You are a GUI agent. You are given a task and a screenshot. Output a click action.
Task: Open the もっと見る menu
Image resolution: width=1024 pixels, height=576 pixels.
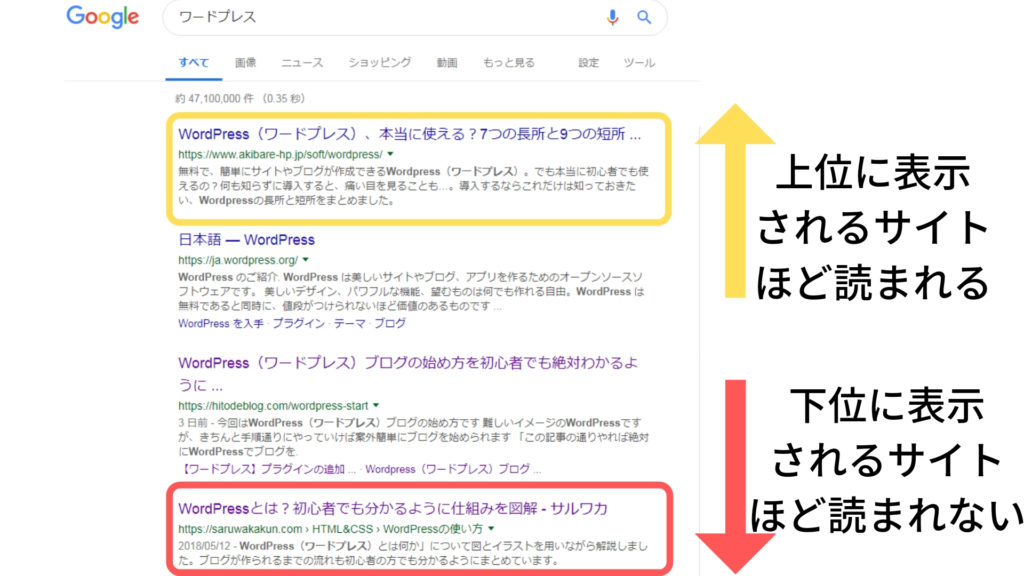tap(509, 63)
